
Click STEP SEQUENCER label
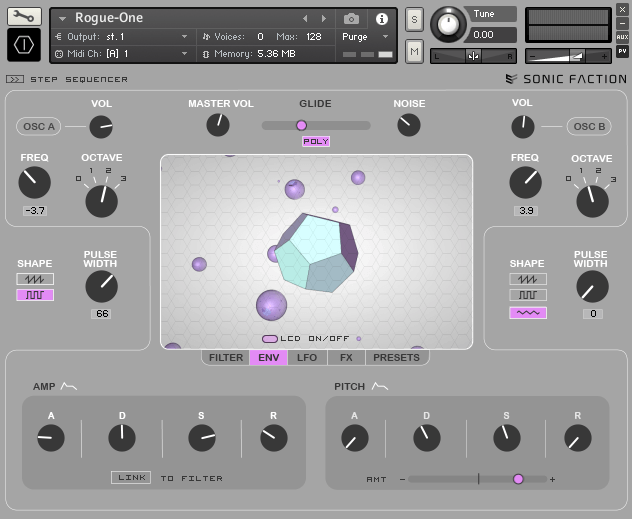[79, 79]
